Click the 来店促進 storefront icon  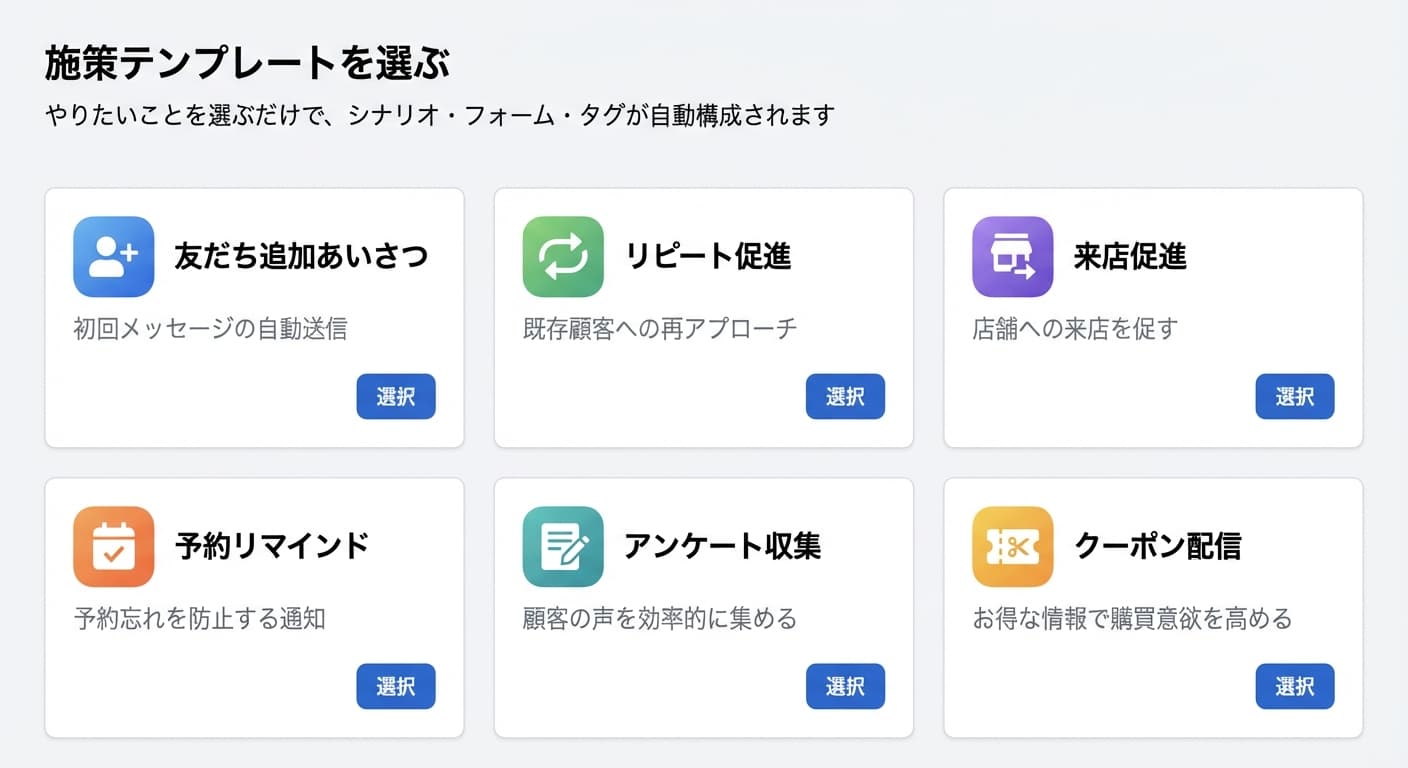[1012, 257]
